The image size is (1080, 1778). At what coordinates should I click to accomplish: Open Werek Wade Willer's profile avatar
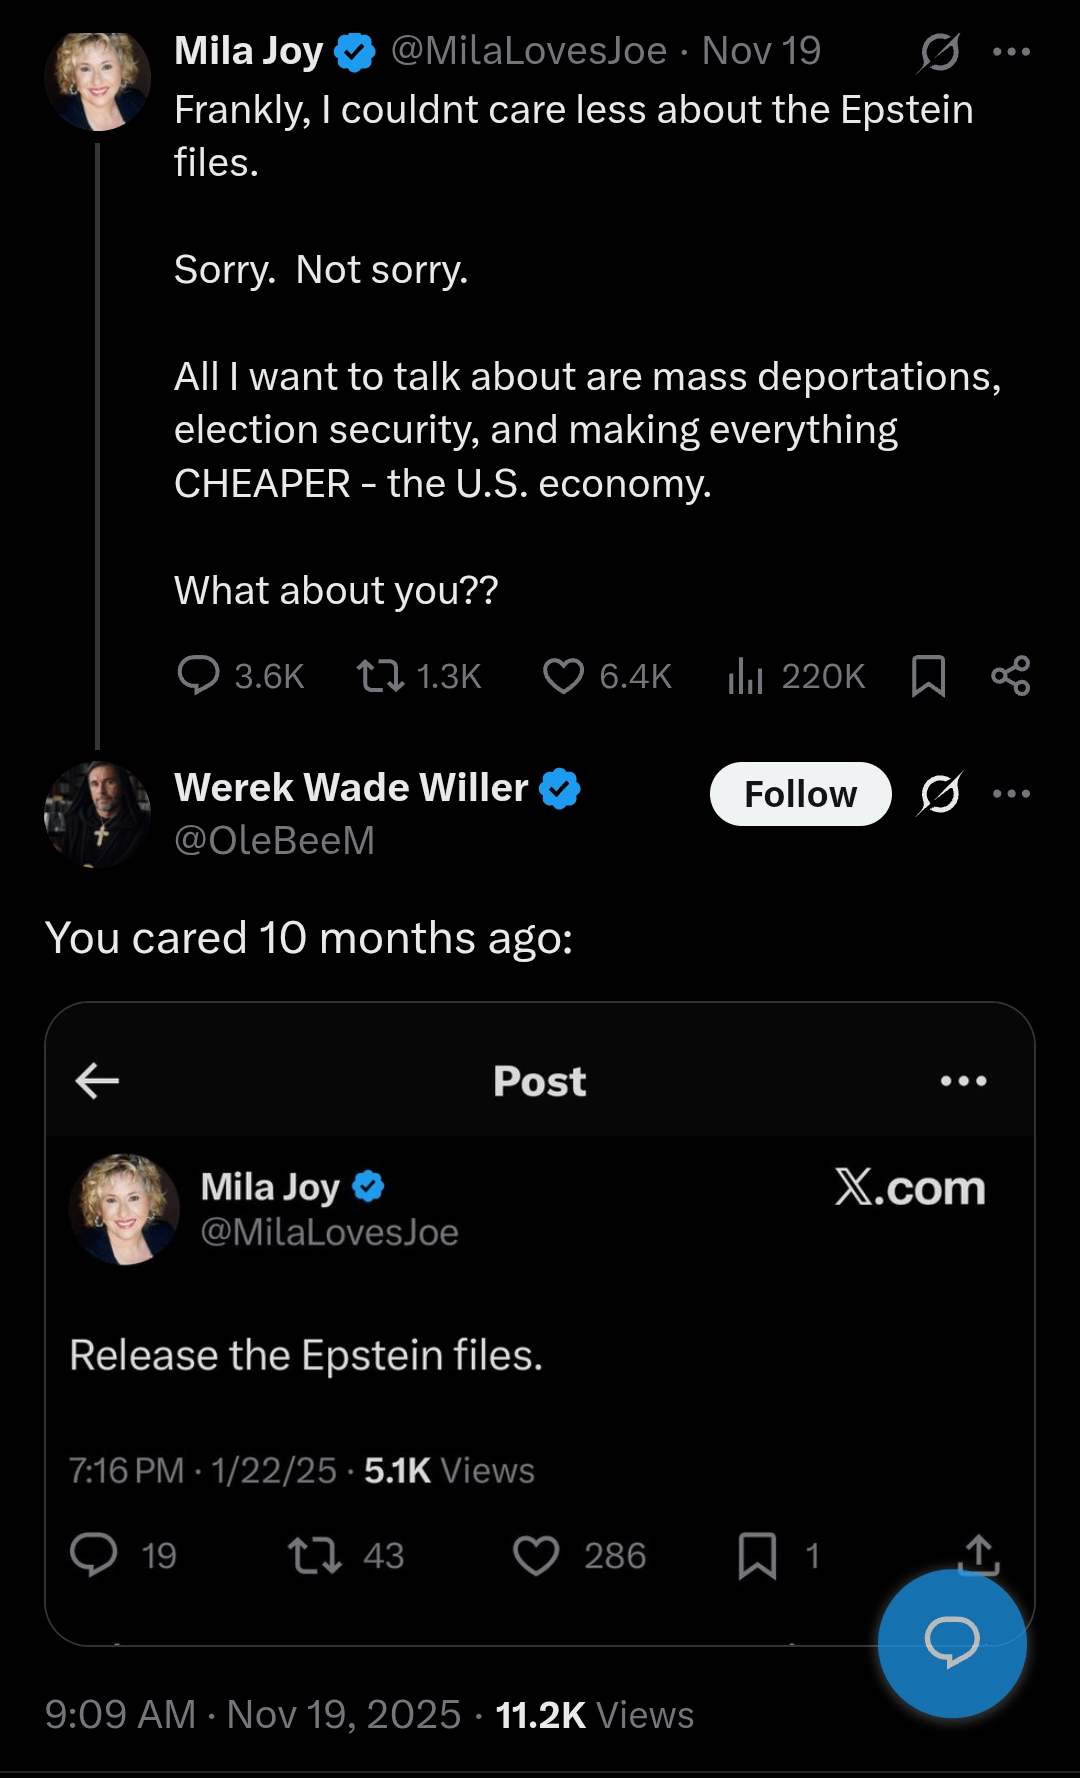click(97, 813)
